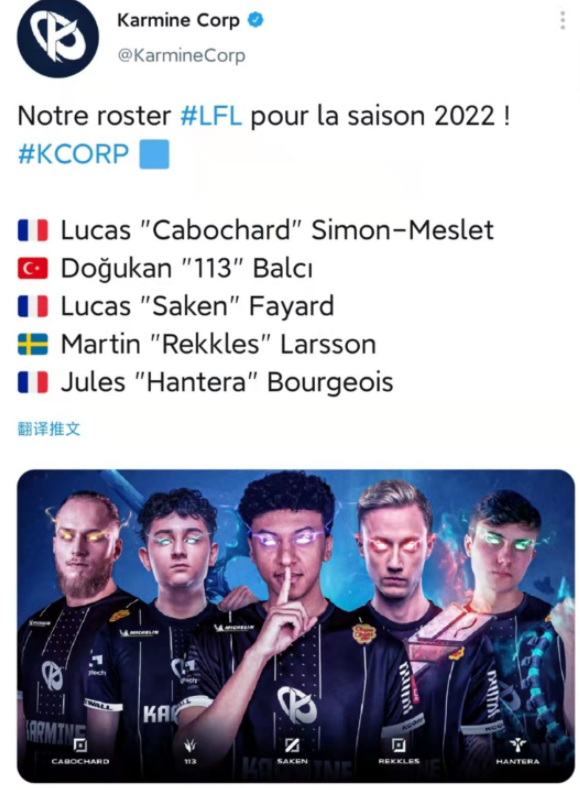Click the blue square emoji after #KCORP
Viewport: 580px width, 790px height.
154,154
